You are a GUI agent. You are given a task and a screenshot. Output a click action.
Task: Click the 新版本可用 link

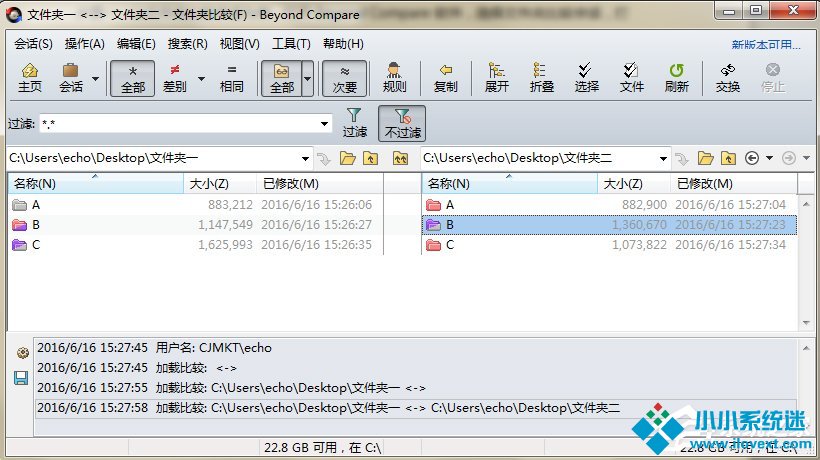[766, 45]
